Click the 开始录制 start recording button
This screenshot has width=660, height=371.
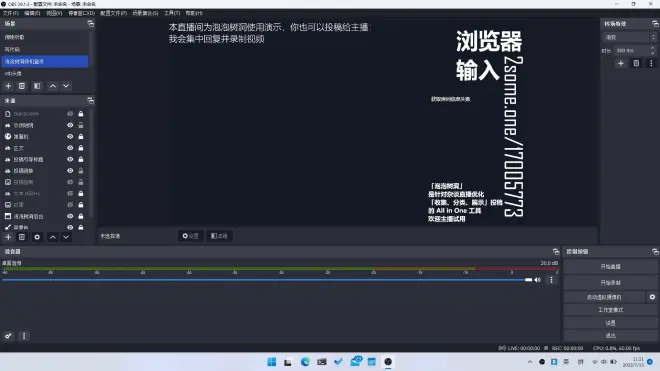click(x=610, y=283)
